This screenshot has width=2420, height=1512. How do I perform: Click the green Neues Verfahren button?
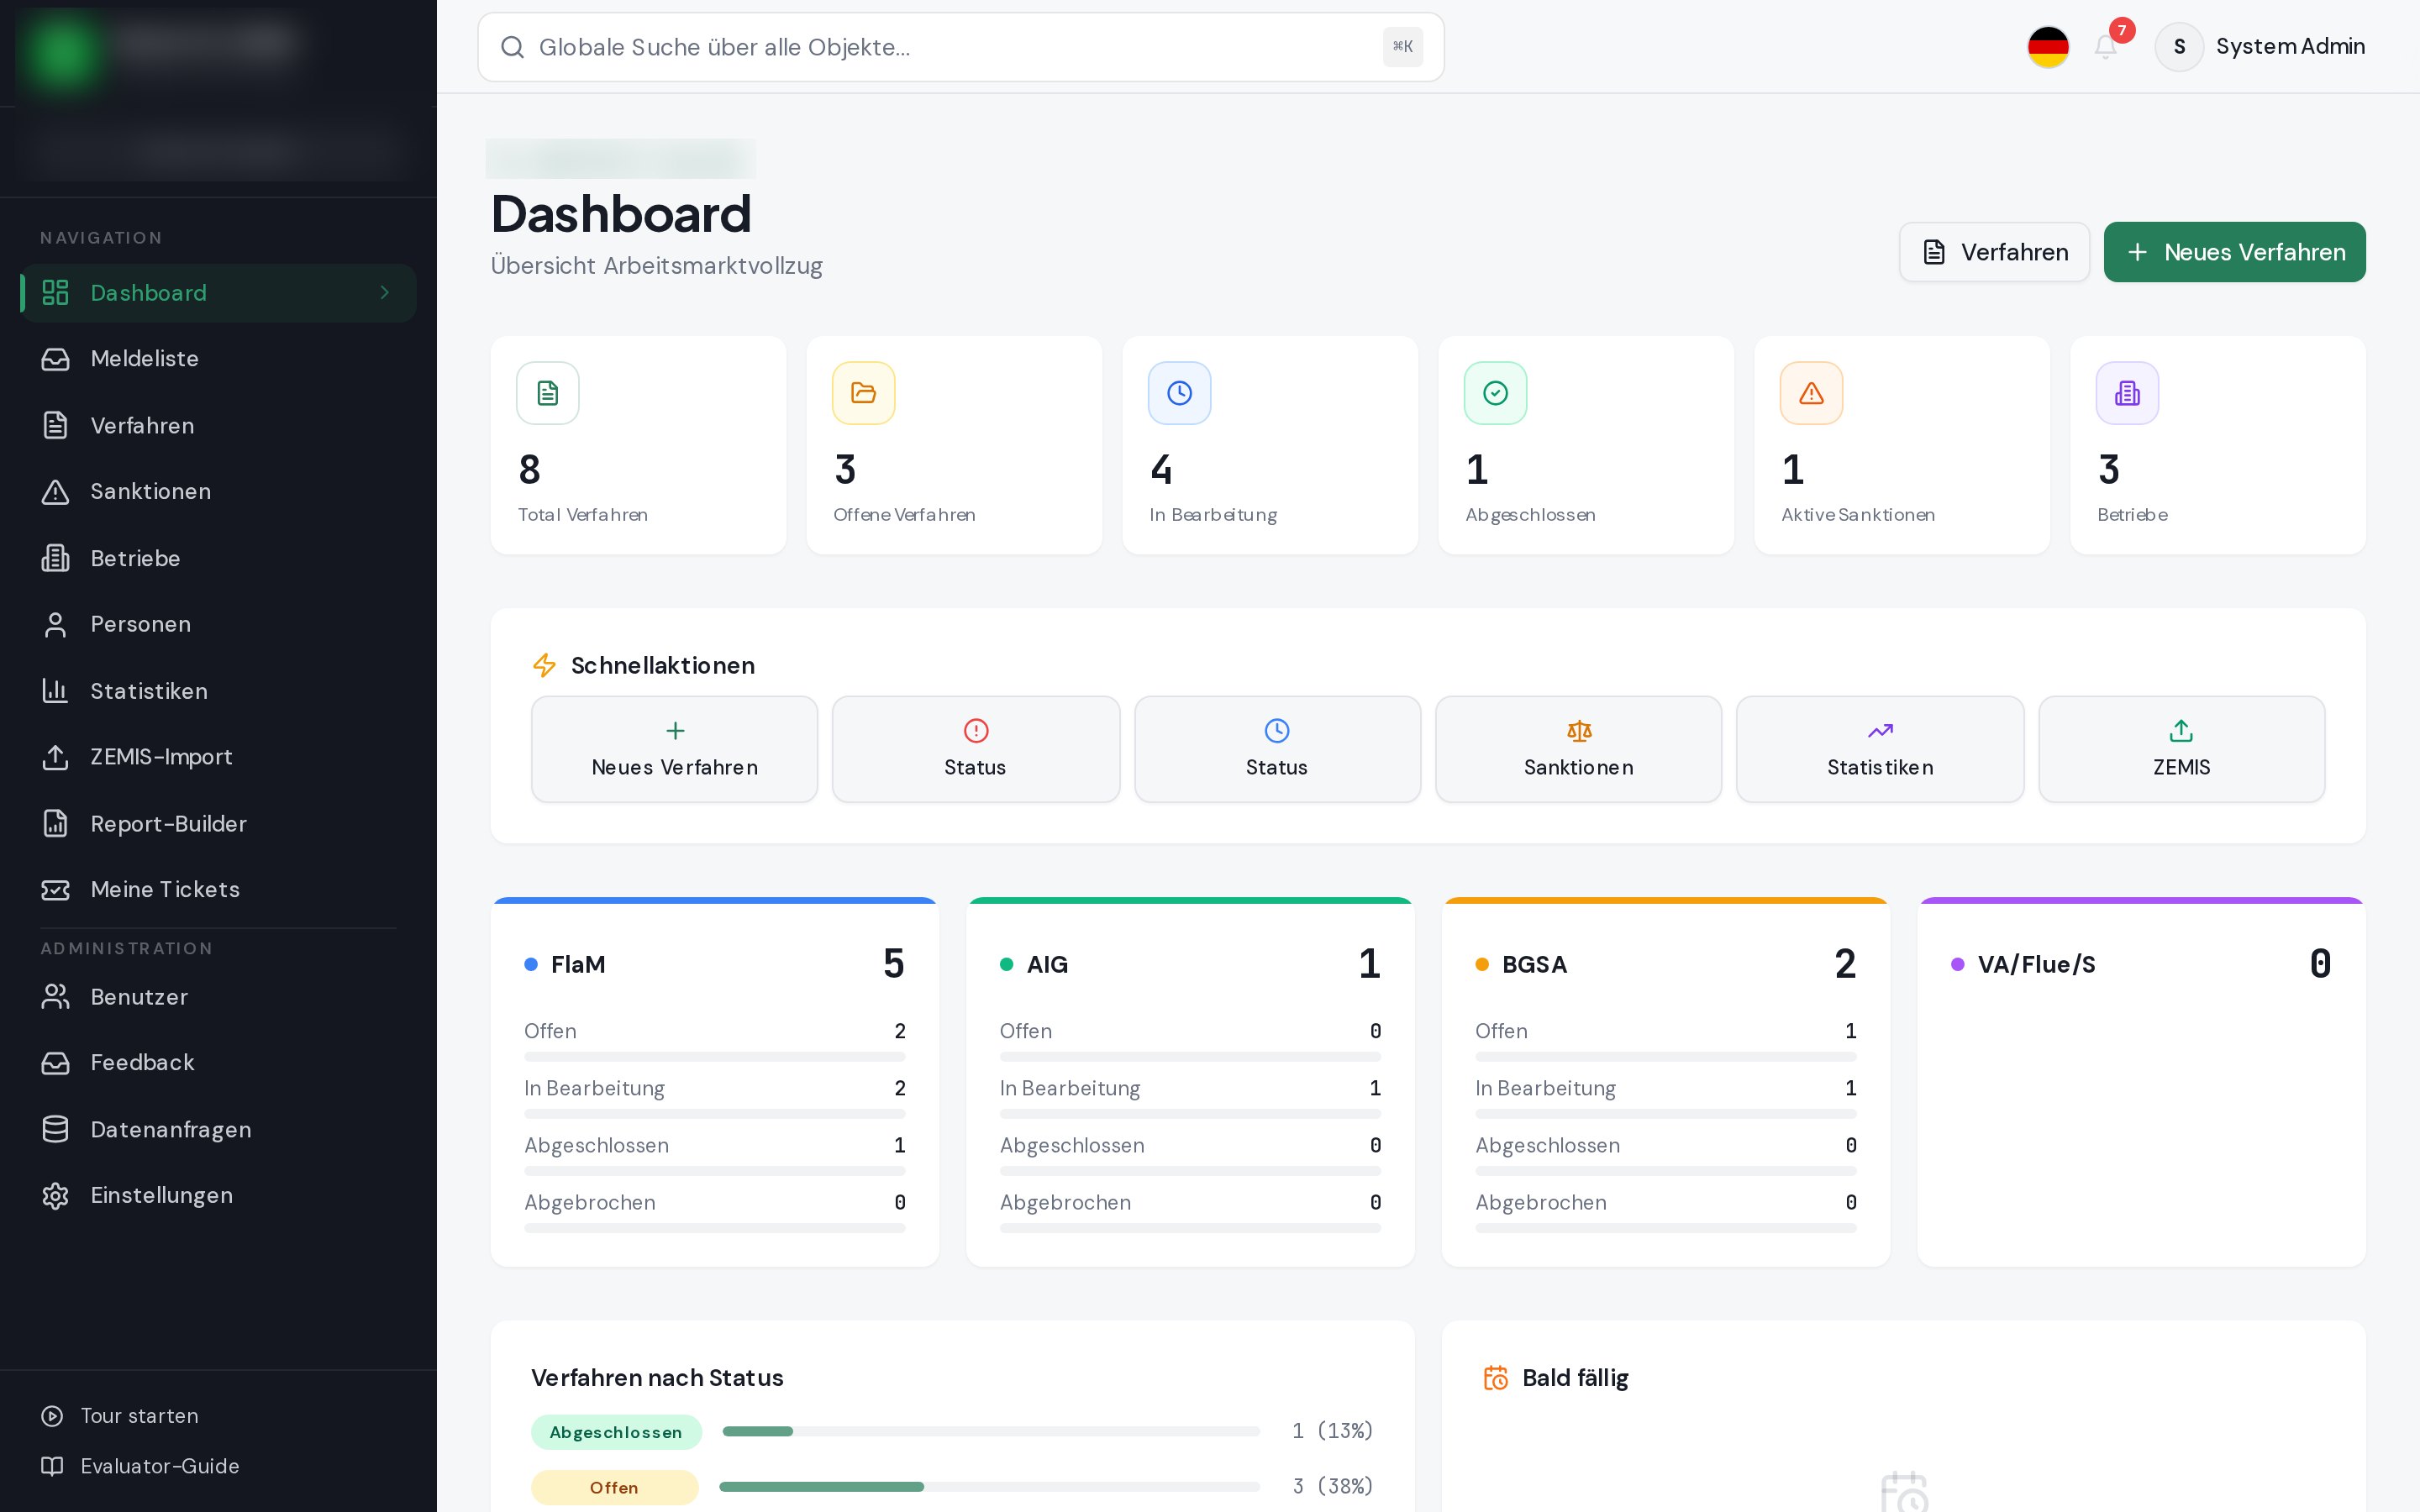(x=2234, y=252)
